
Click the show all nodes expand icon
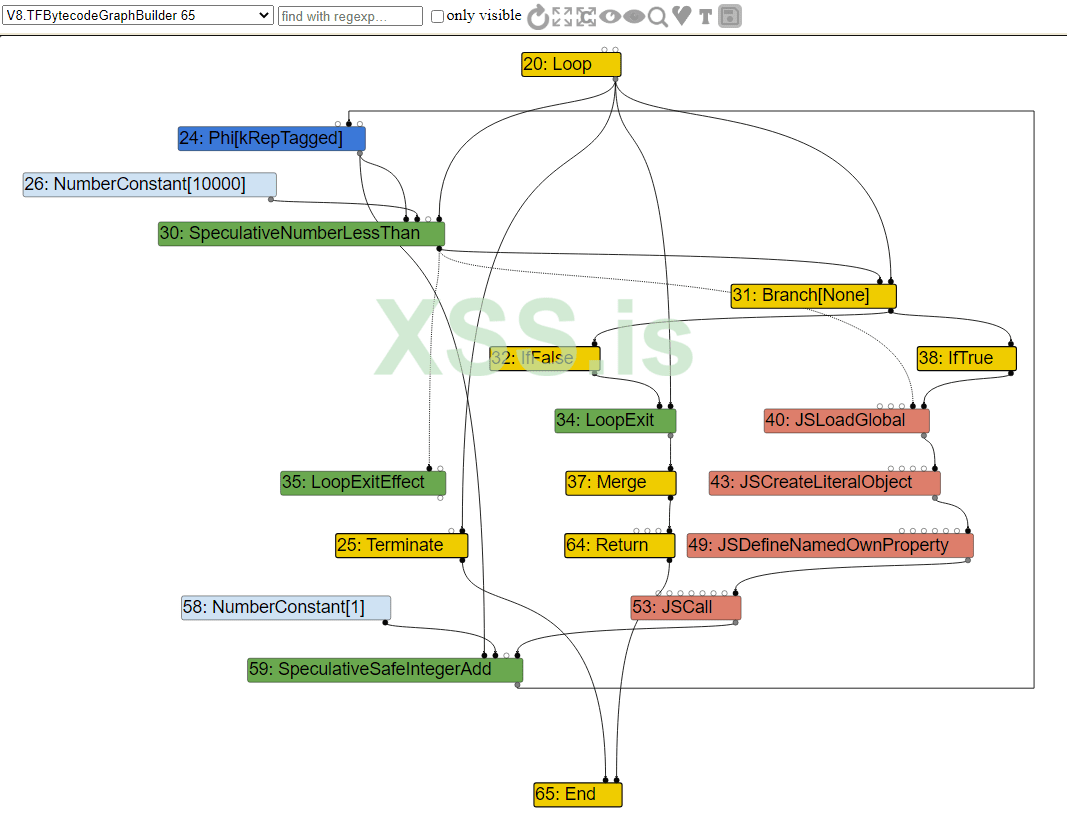click(562, 16)
